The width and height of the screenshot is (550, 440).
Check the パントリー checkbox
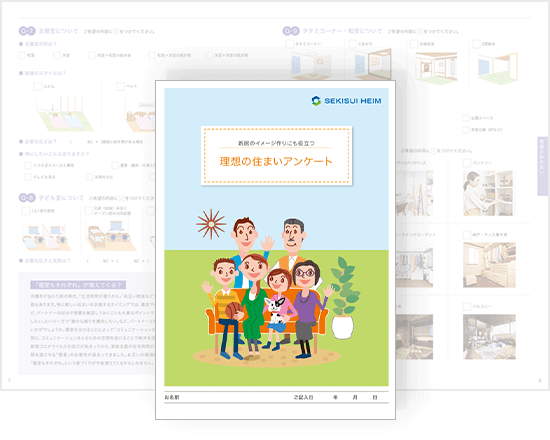(467, 163)
